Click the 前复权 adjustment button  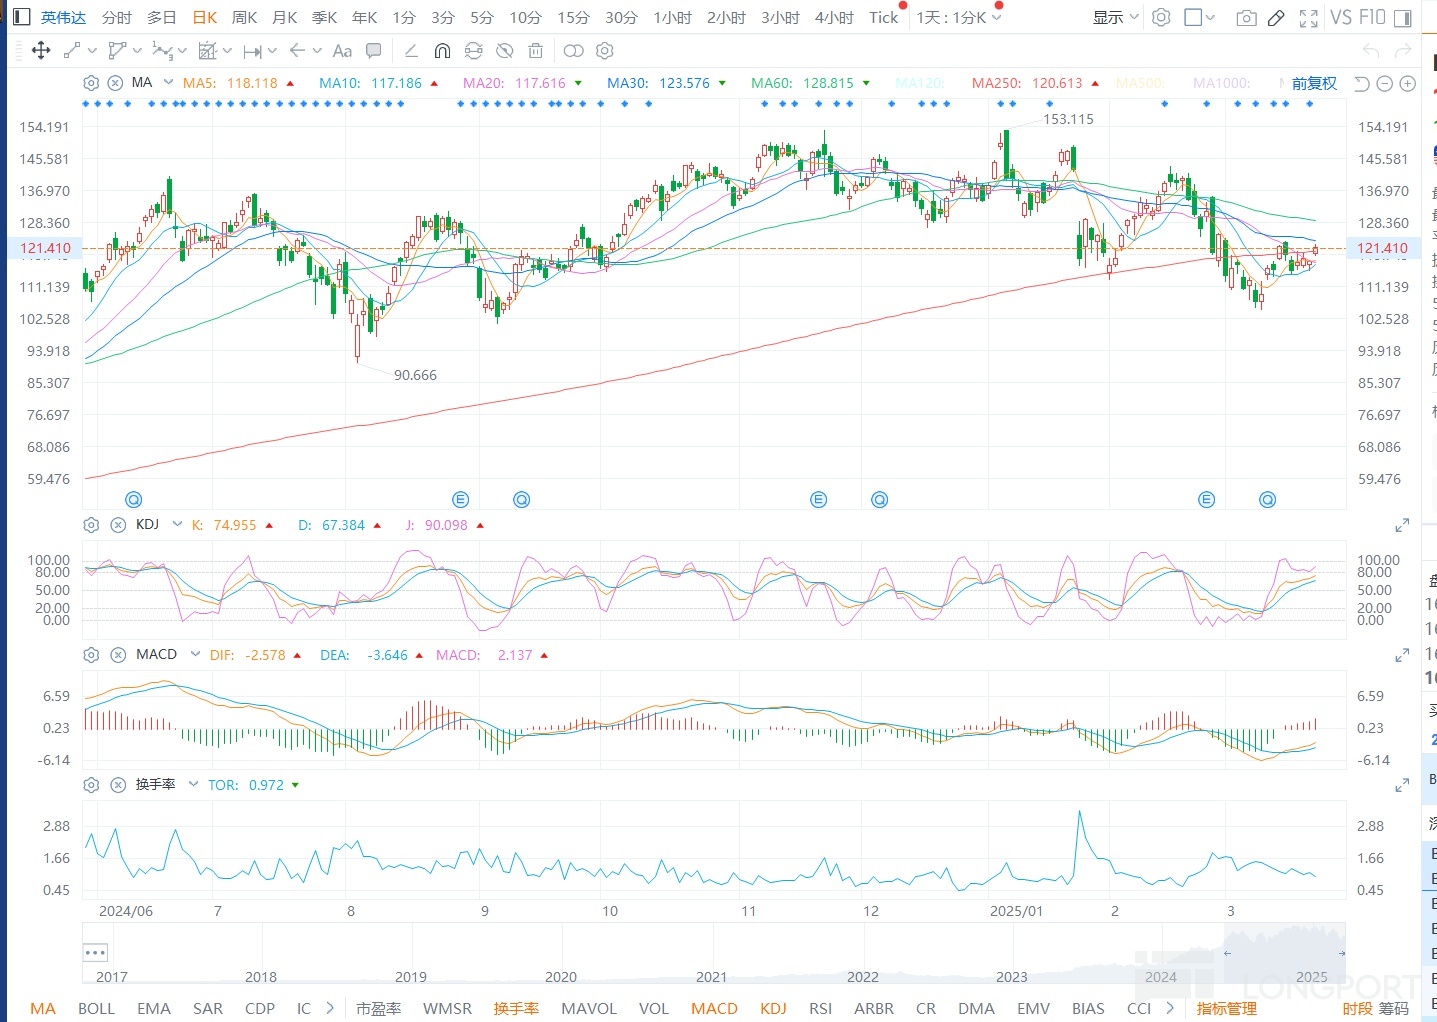1314,83
